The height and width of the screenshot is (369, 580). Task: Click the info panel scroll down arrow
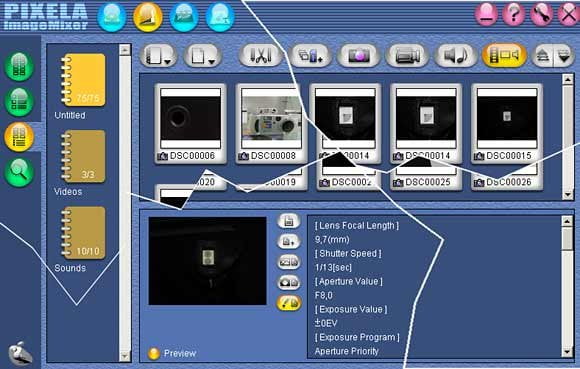pyautogui.click(x=567, y=352)
